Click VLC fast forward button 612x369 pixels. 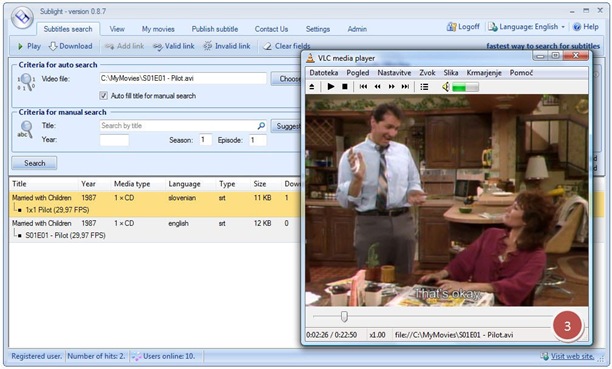[391, 87]
